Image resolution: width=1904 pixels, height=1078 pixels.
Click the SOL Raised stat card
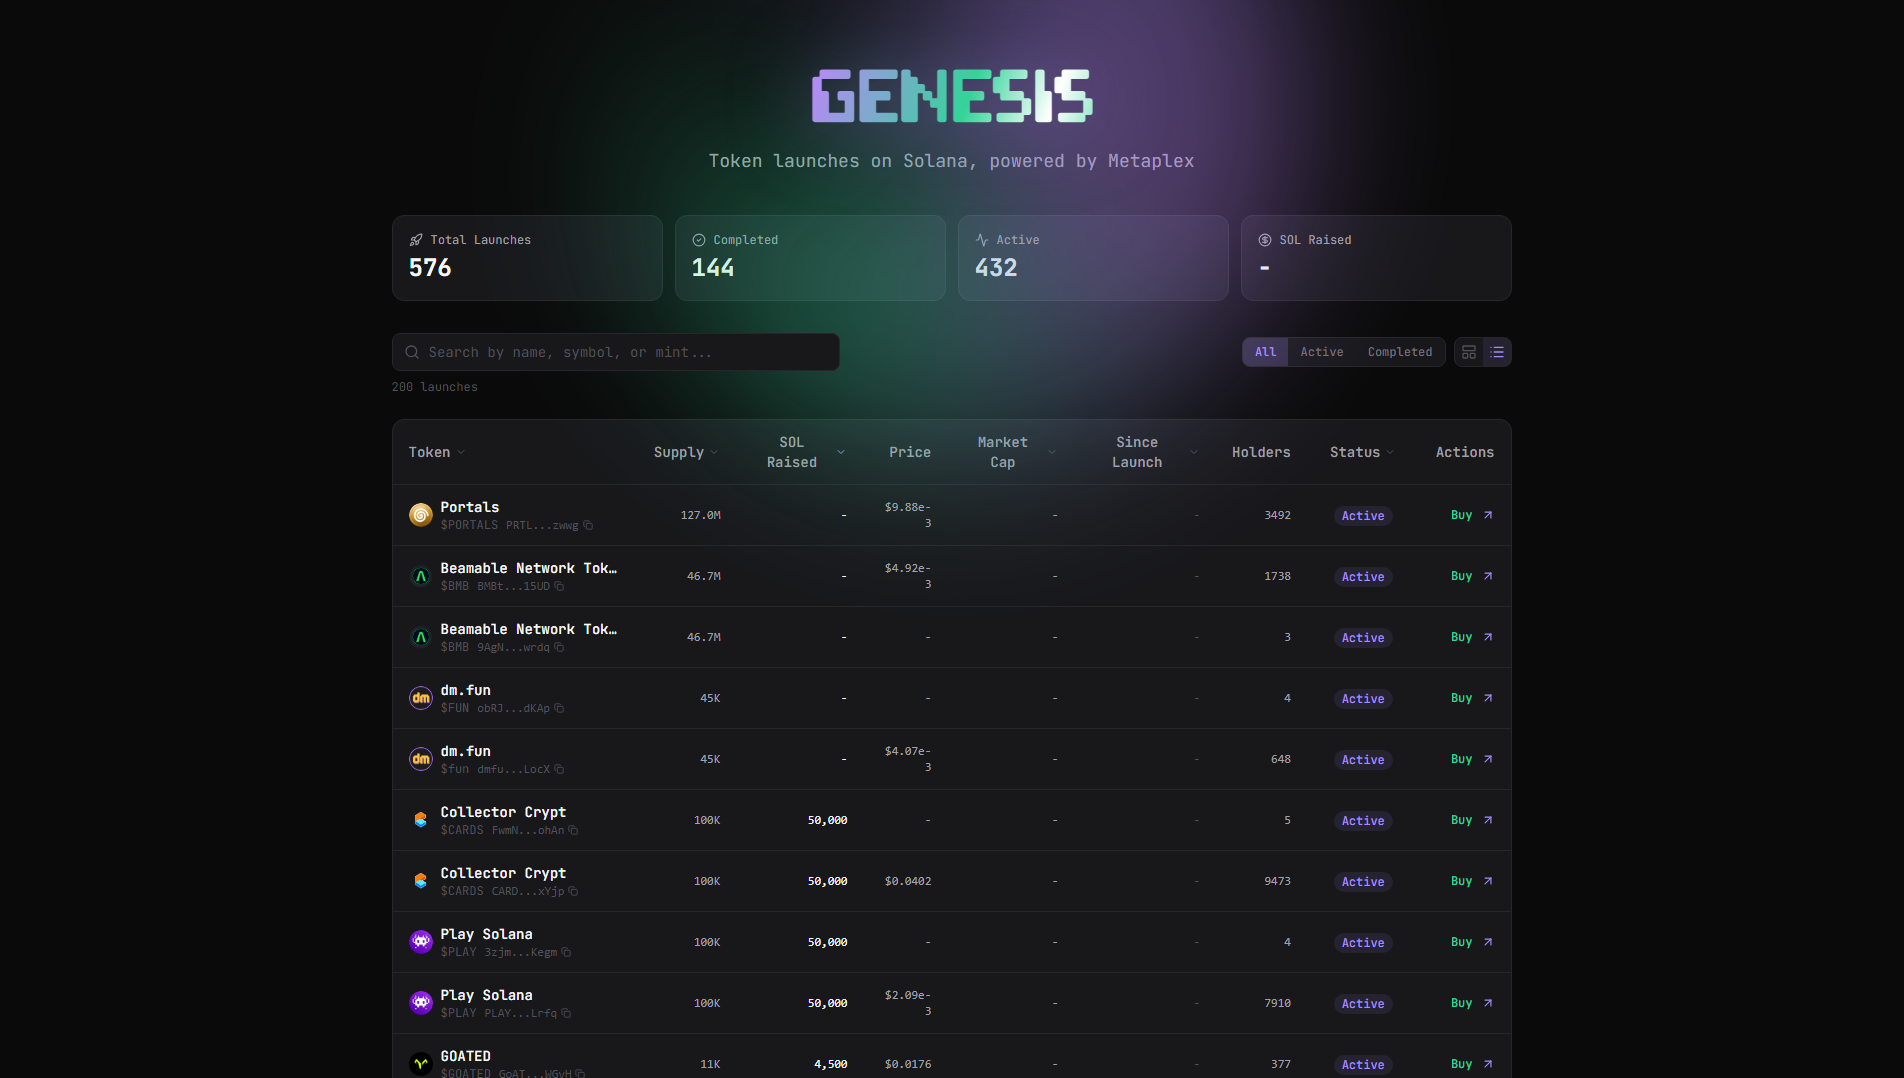click(x=1376, y=258)
